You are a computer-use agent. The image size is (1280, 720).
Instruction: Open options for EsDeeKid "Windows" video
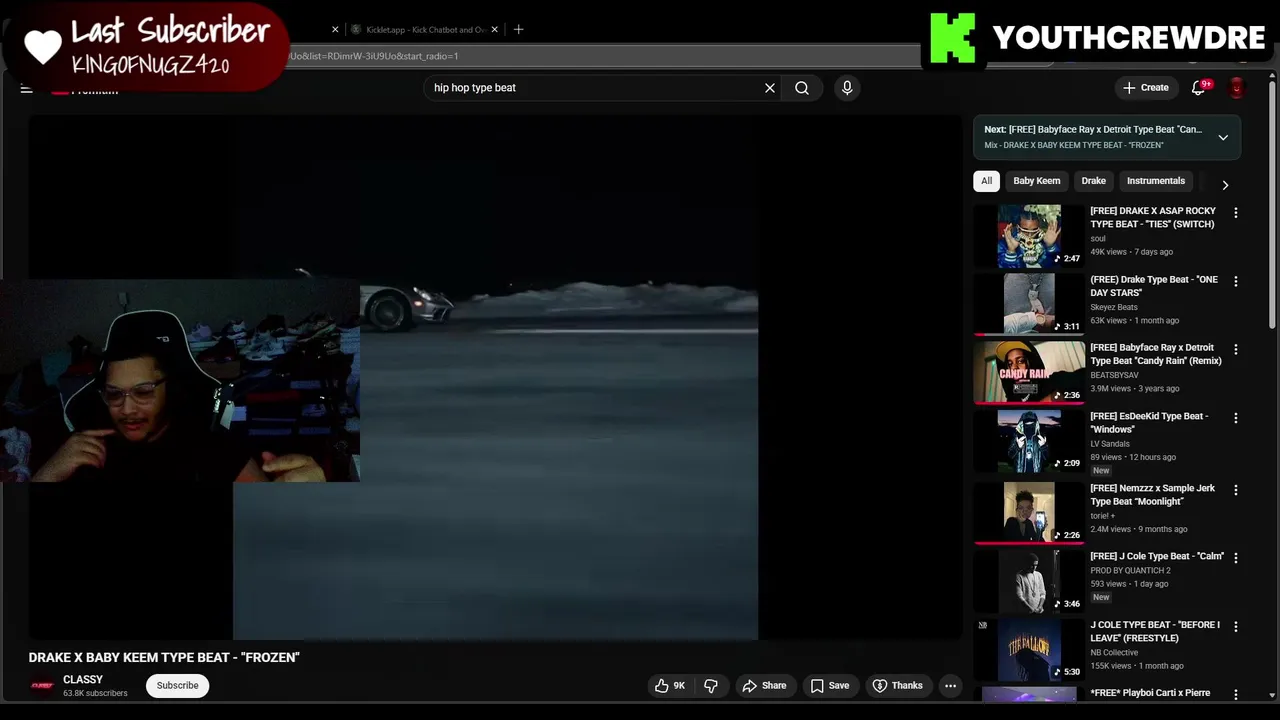pos(1236,418)
